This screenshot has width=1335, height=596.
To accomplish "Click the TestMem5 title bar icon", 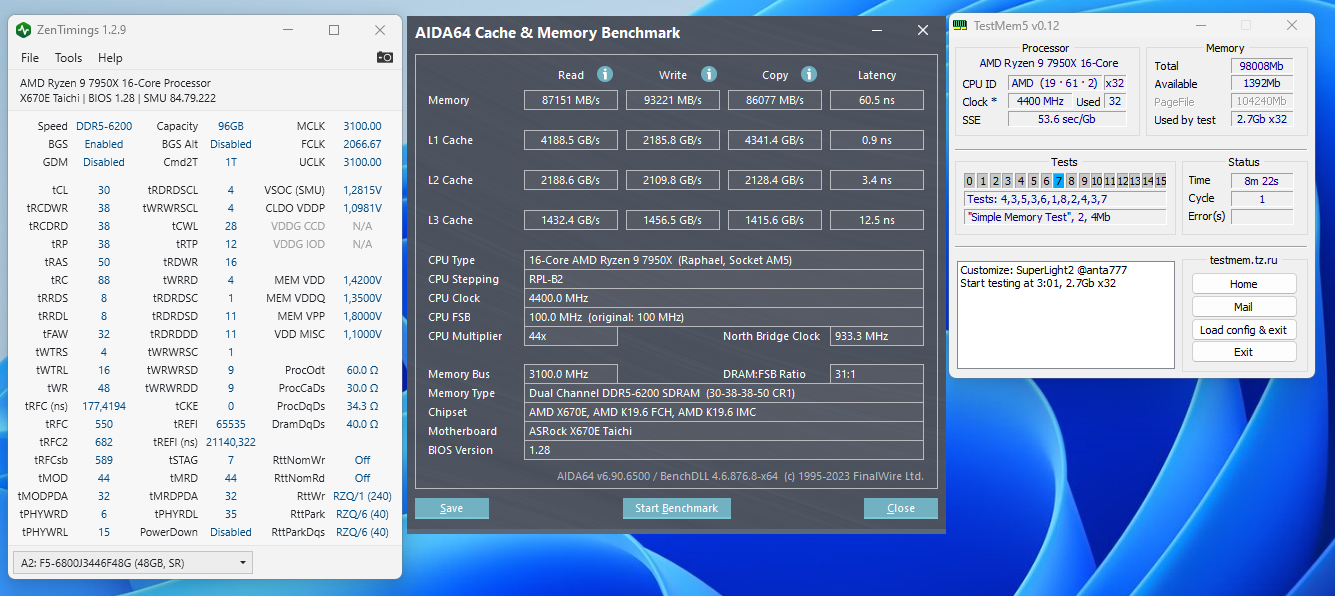I will [960, 26].
